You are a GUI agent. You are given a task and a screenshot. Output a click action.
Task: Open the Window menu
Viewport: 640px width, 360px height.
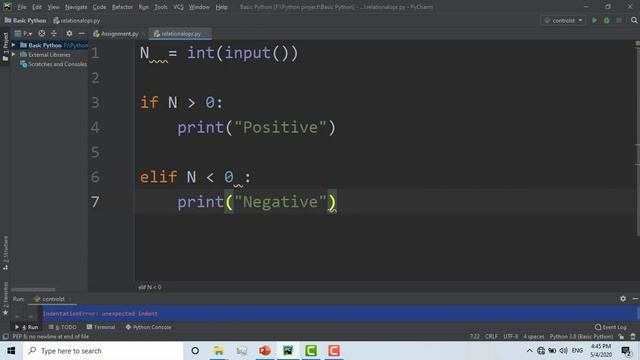[199, 7]
